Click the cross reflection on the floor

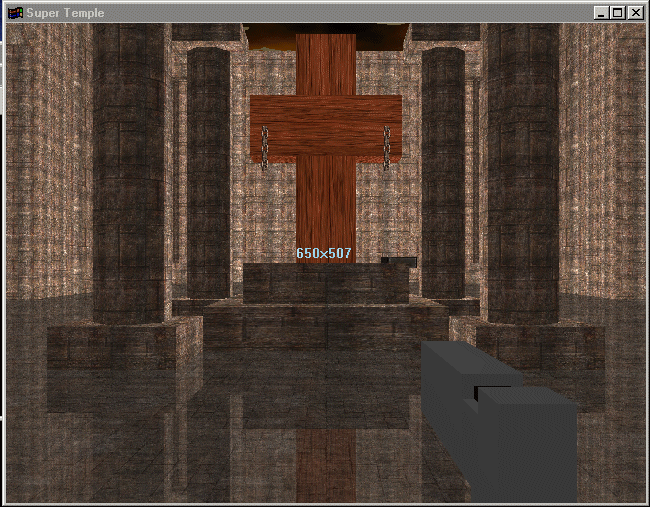tap(325, 460)
